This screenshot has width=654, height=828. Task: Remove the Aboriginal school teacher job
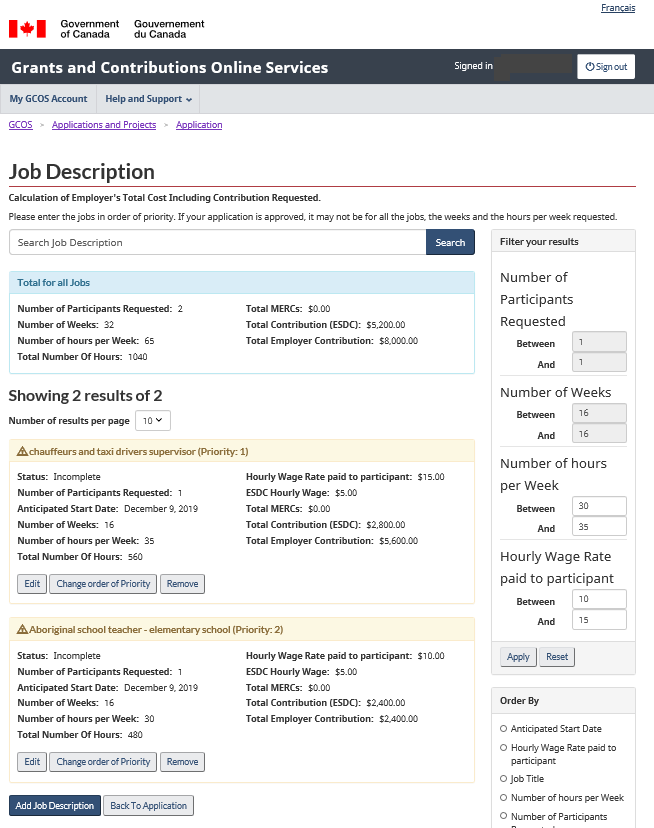182,762
